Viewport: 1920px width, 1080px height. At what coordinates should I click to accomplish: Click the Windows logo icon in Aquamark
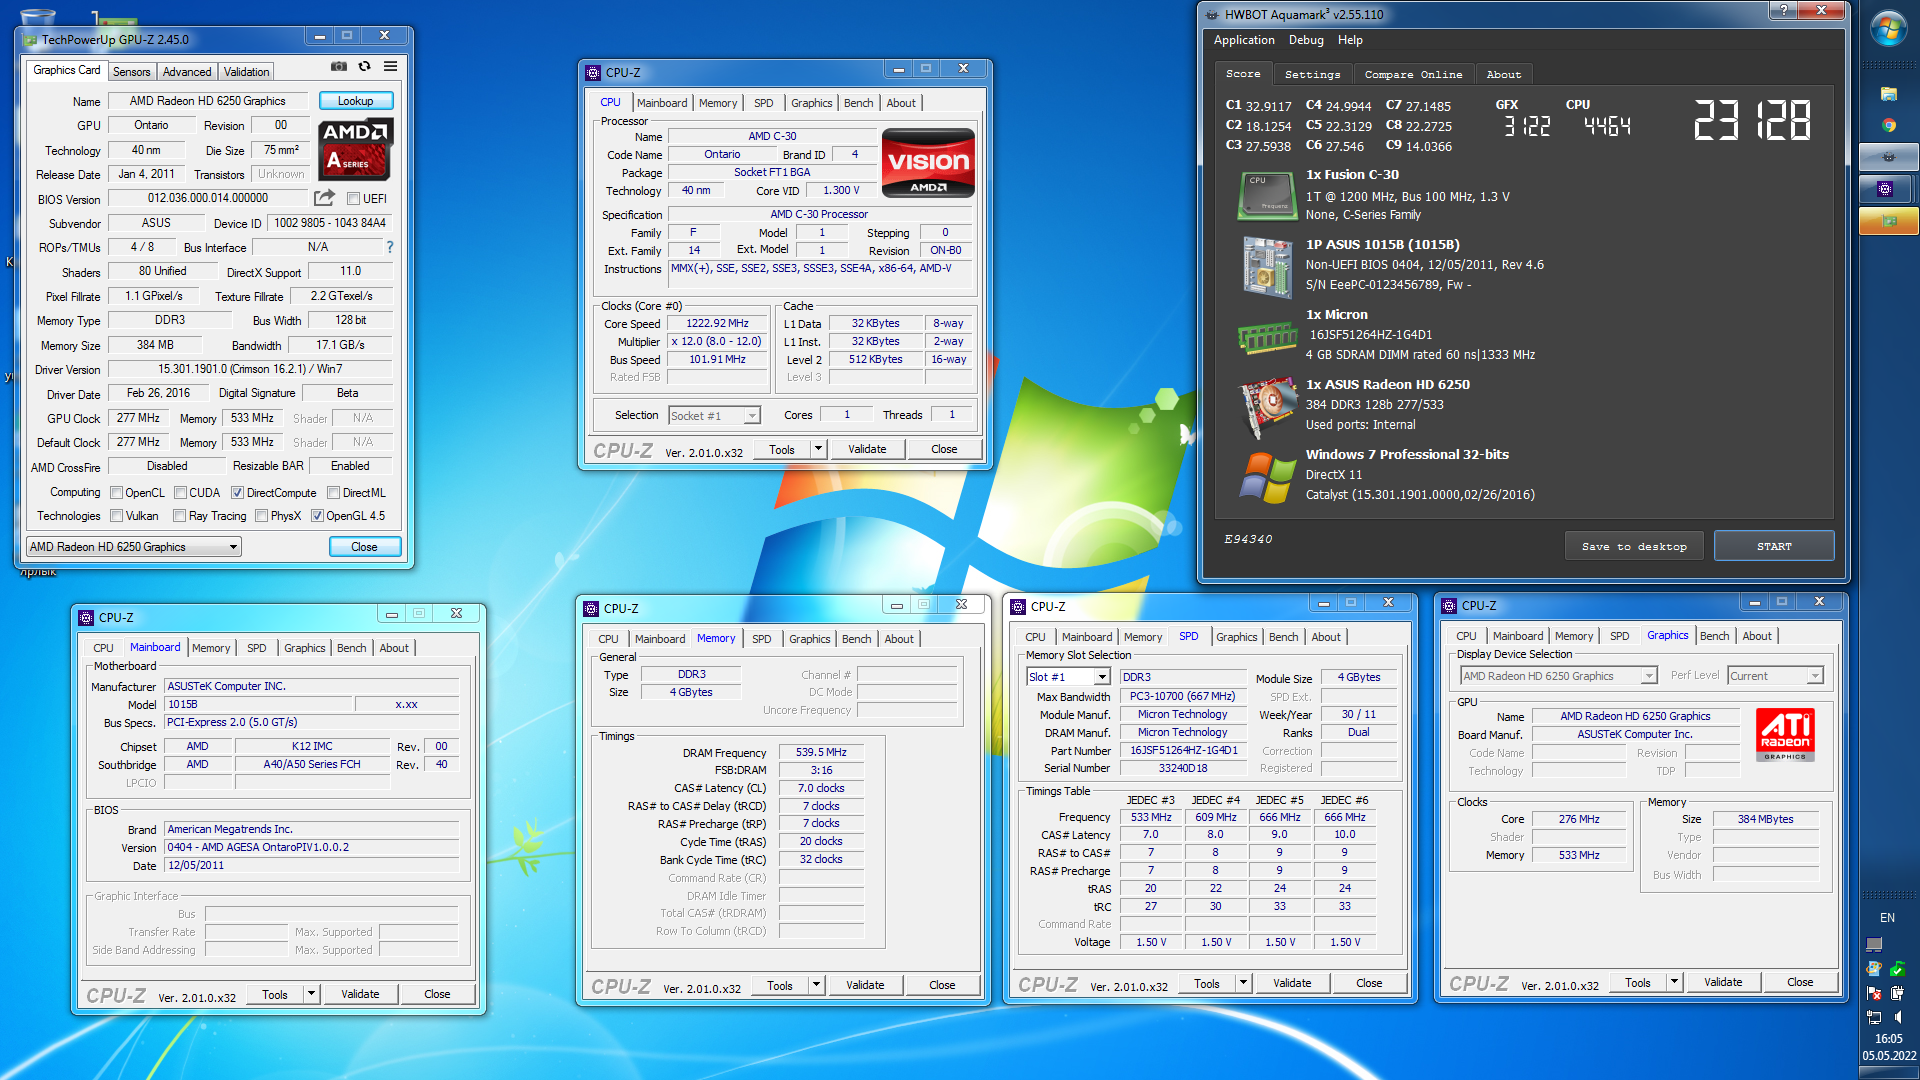[1267, 477]
